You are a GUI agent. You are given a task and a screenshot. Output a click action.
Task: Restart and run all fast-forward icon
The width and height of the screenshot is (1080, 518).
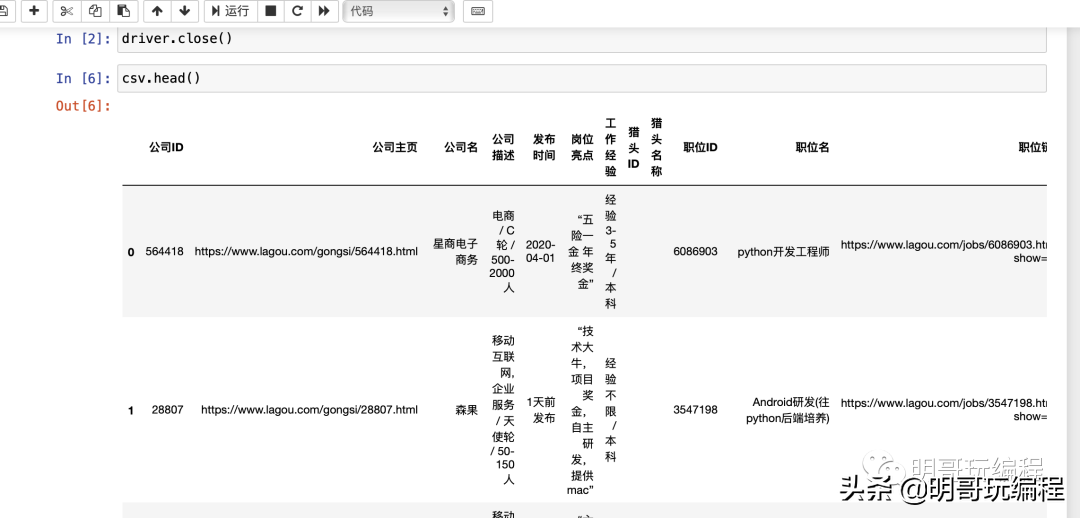[324, 11]
